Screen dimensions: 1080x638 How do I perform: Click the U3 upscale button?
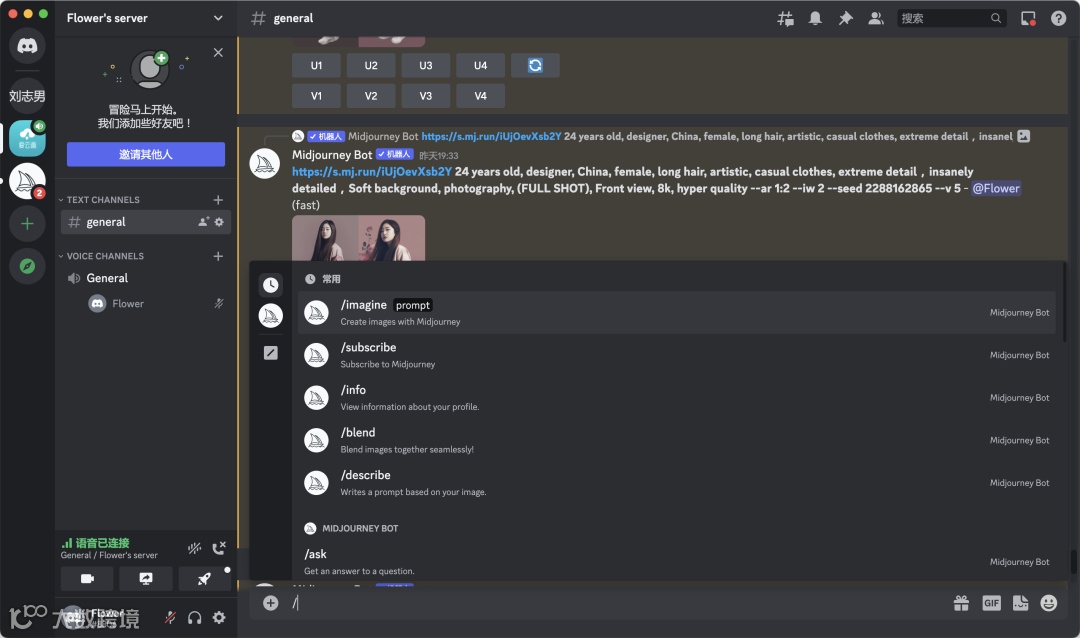coord(426,65)
